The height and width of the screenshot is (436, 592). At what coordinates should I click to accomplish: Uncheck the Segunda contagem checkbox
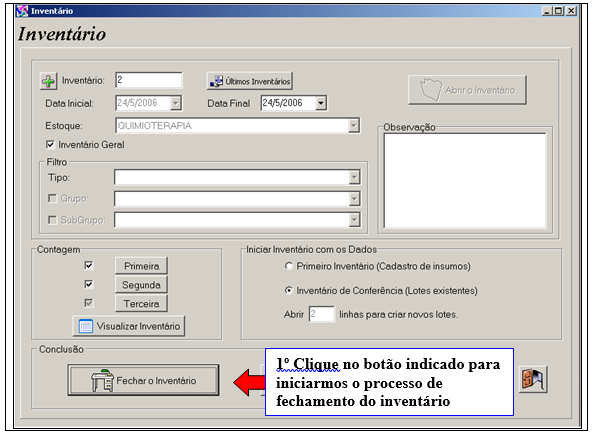(89, 284)
